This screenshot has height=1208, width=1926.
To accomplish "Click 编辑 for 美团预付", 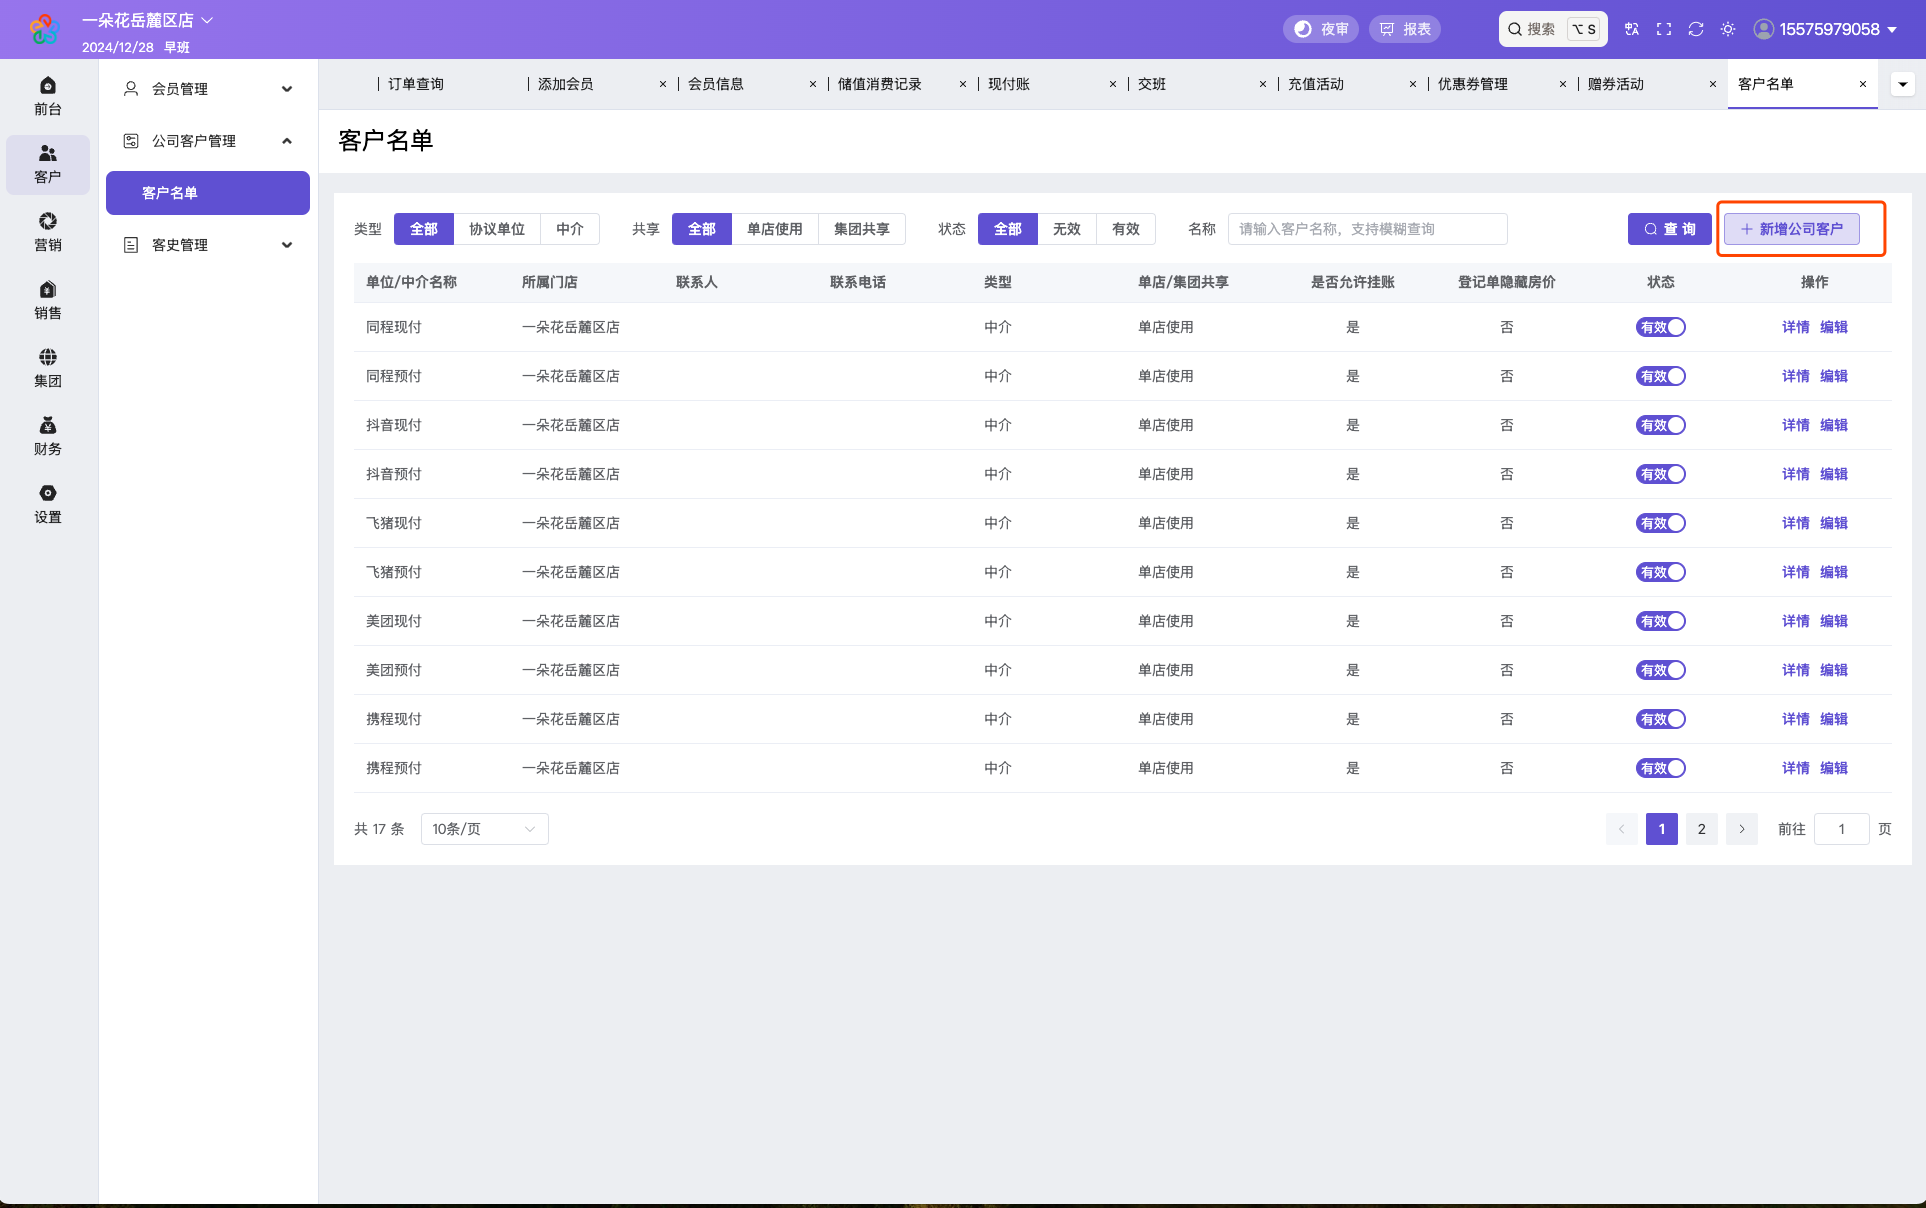I will (x=1834, y=670).
